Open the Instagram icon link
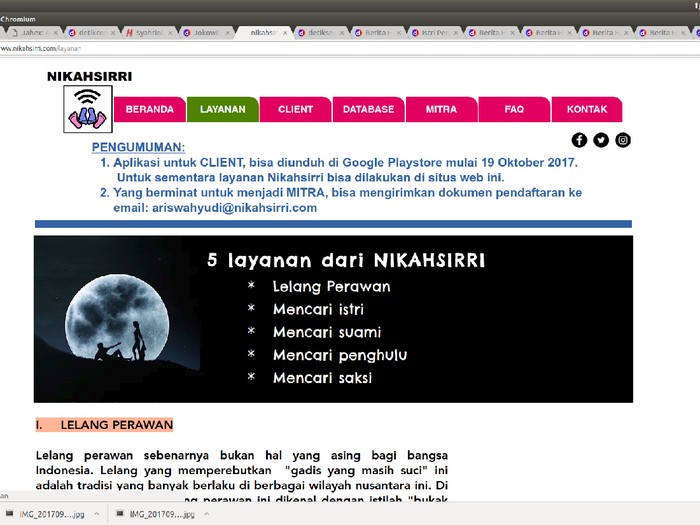The width and height of the screenshot is (700, 525). pos(623,140)
